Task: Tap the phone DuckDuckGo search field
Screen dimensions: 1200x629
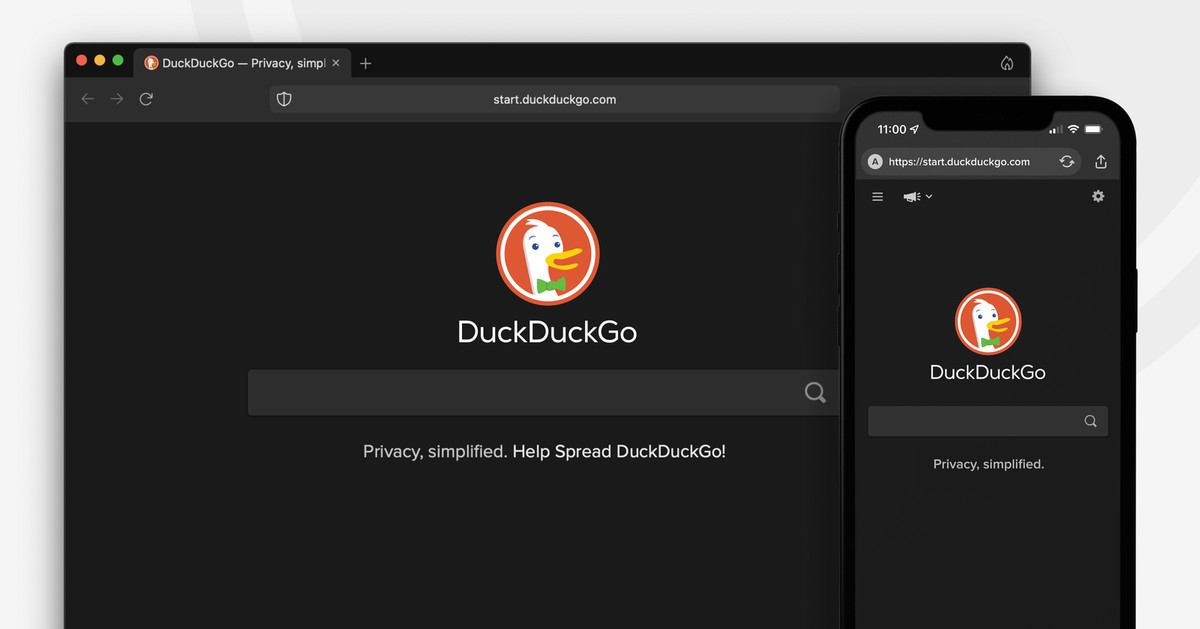Action: pos(988,421)
